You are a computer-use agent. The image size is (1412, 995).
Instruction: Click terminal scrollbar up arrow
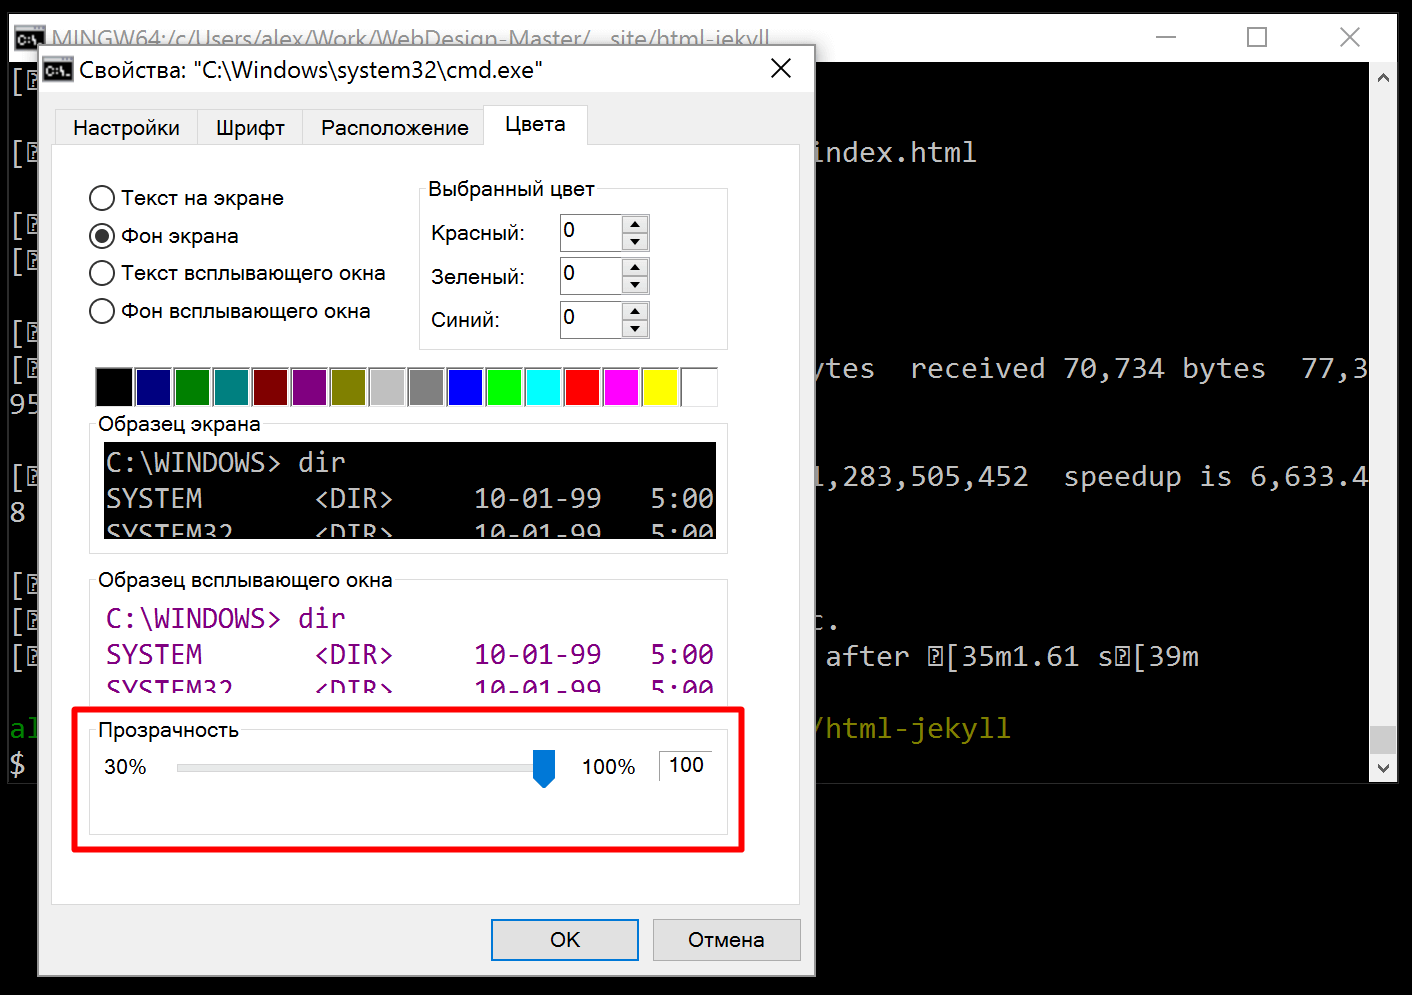pyautogui.click(x=1383, y=77)
